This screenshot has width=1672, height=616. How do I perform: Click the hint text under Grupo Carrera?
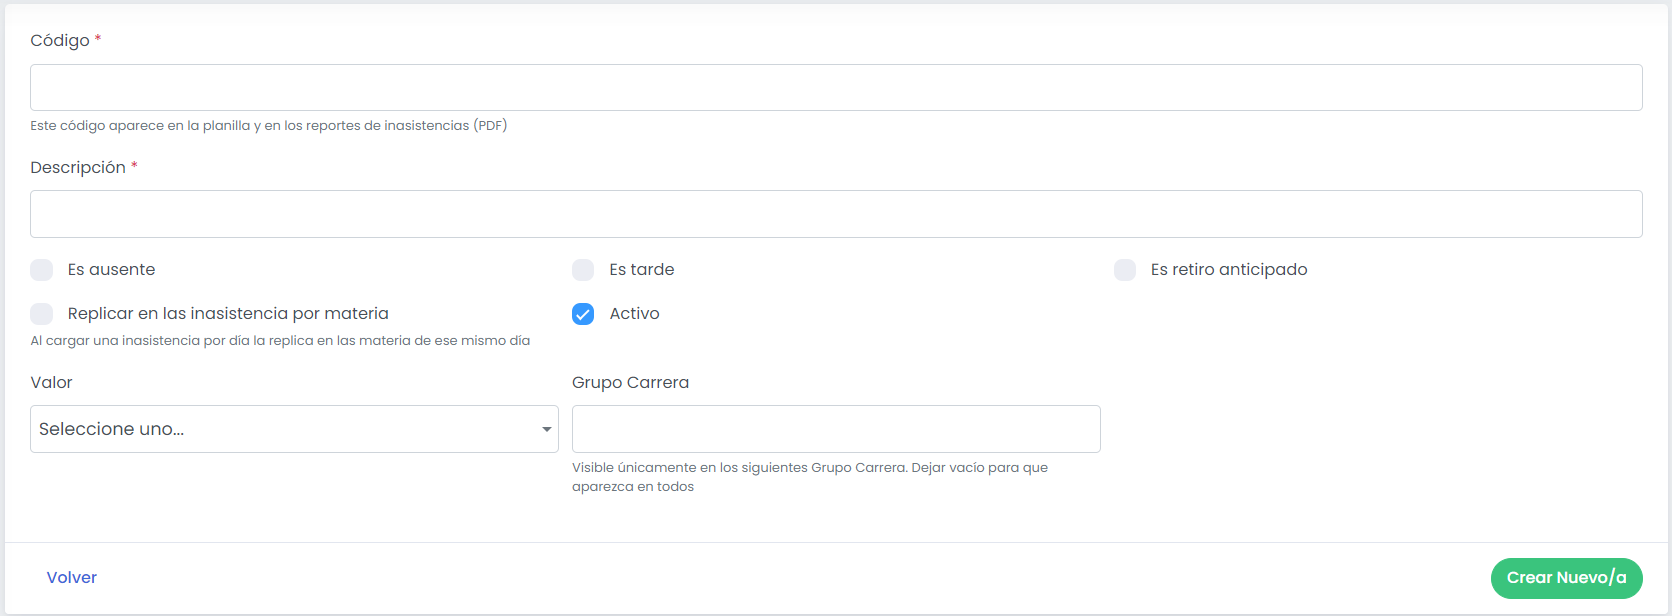(809, 477)
